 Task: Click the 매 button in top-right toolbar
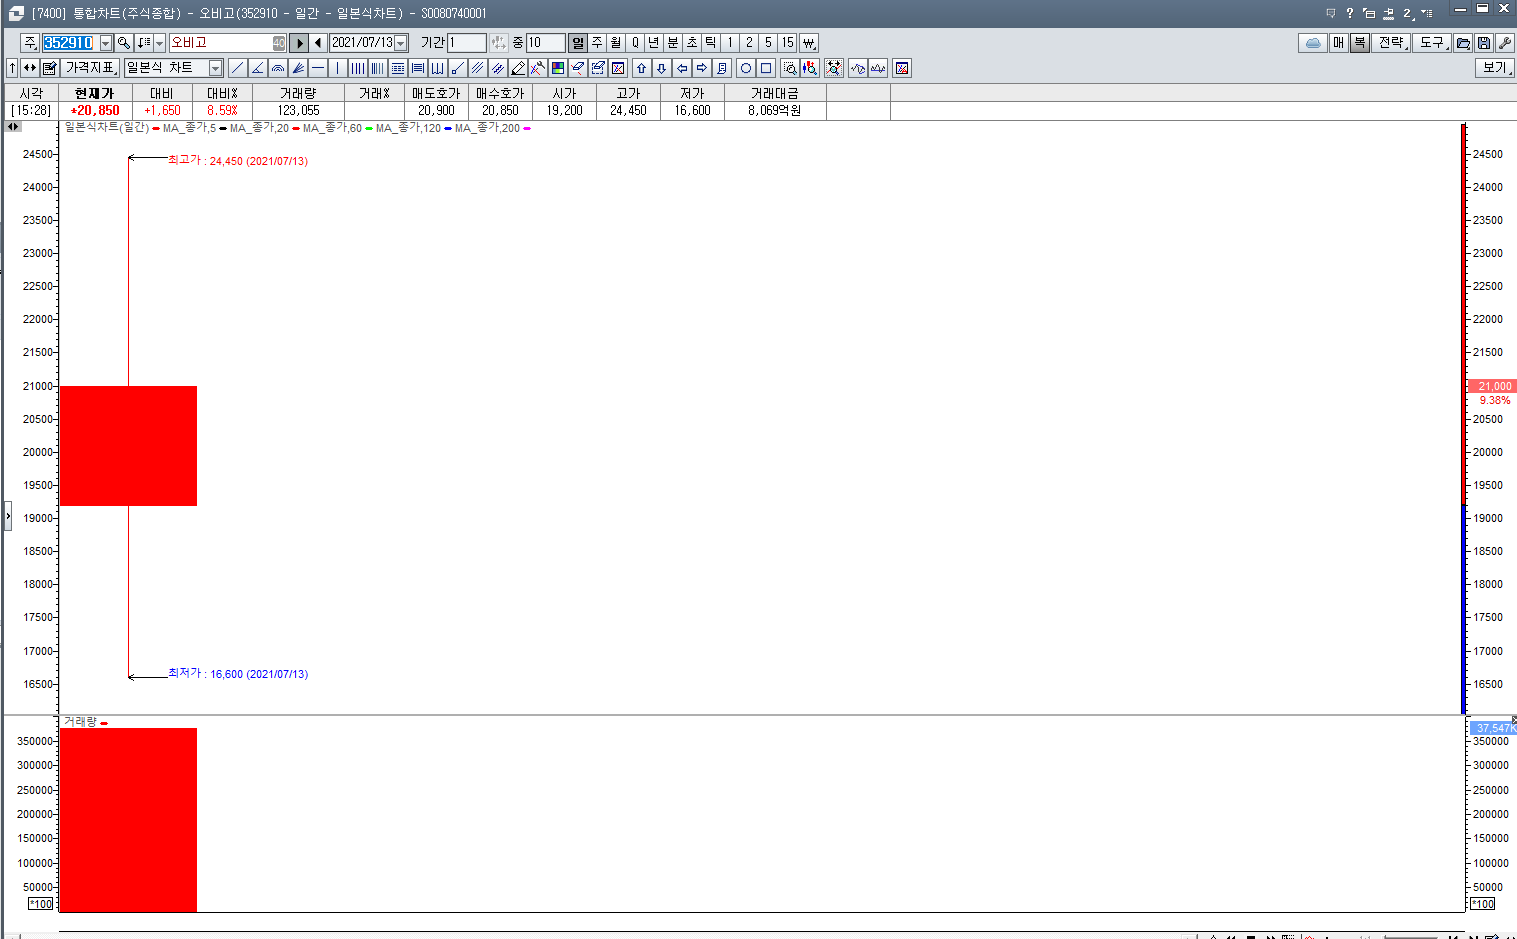1339,43
